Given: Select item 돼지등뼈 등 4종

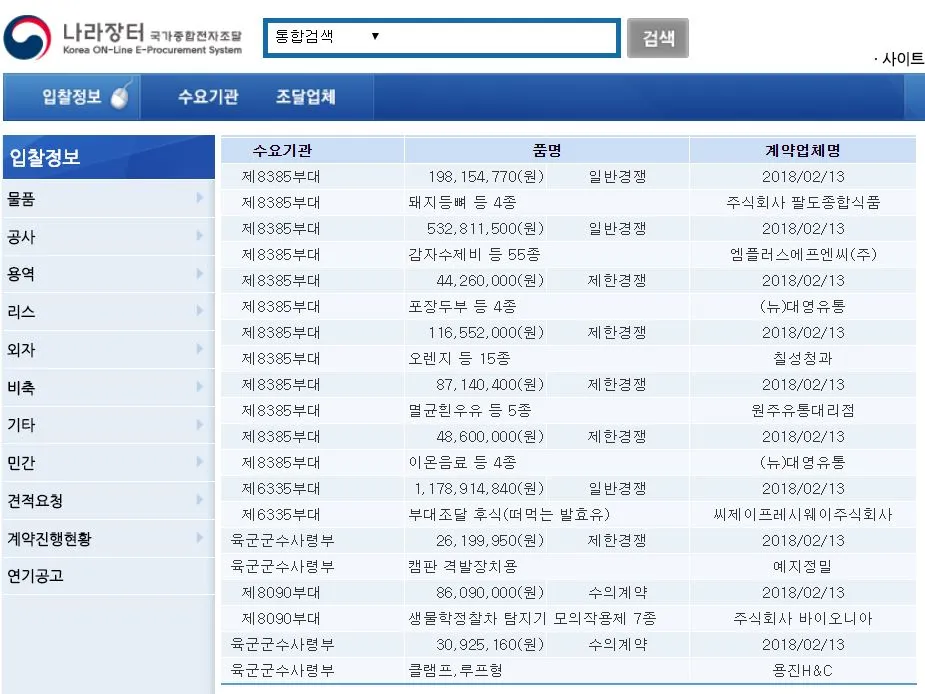Looking at the screenshot, I should (462, 202).
